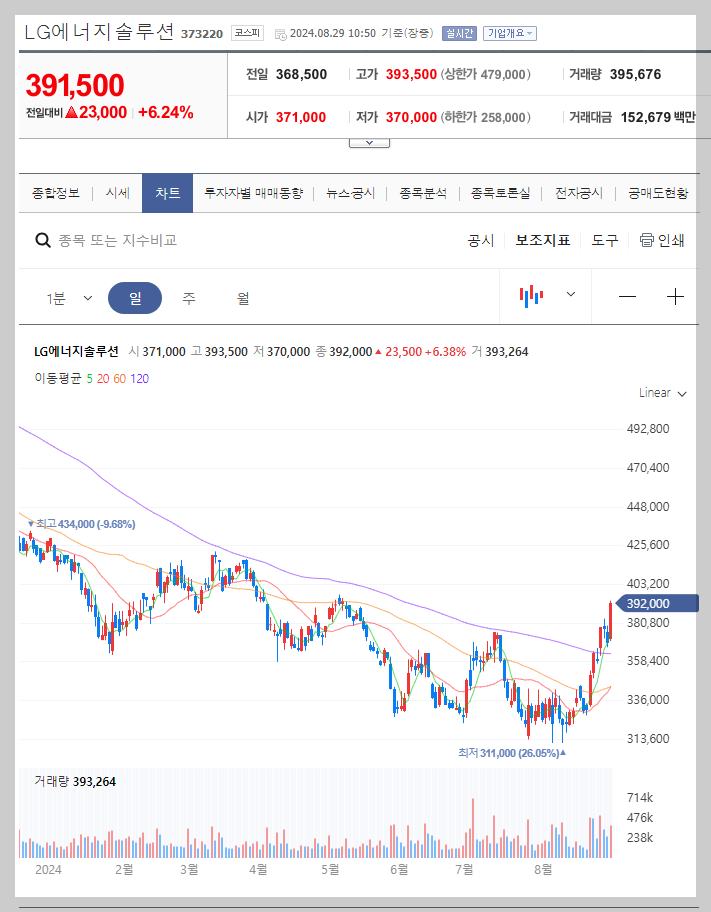The image size is (711, 912).
Task: Expand the 기업개요 dropdown
Action: 510,32
